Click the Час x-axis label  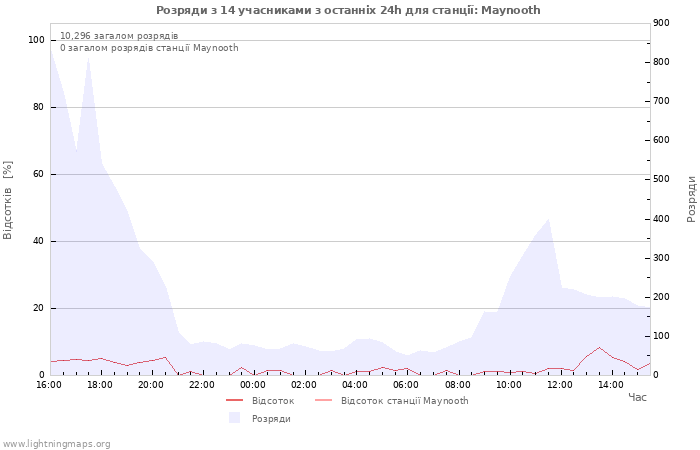[637, 397]
